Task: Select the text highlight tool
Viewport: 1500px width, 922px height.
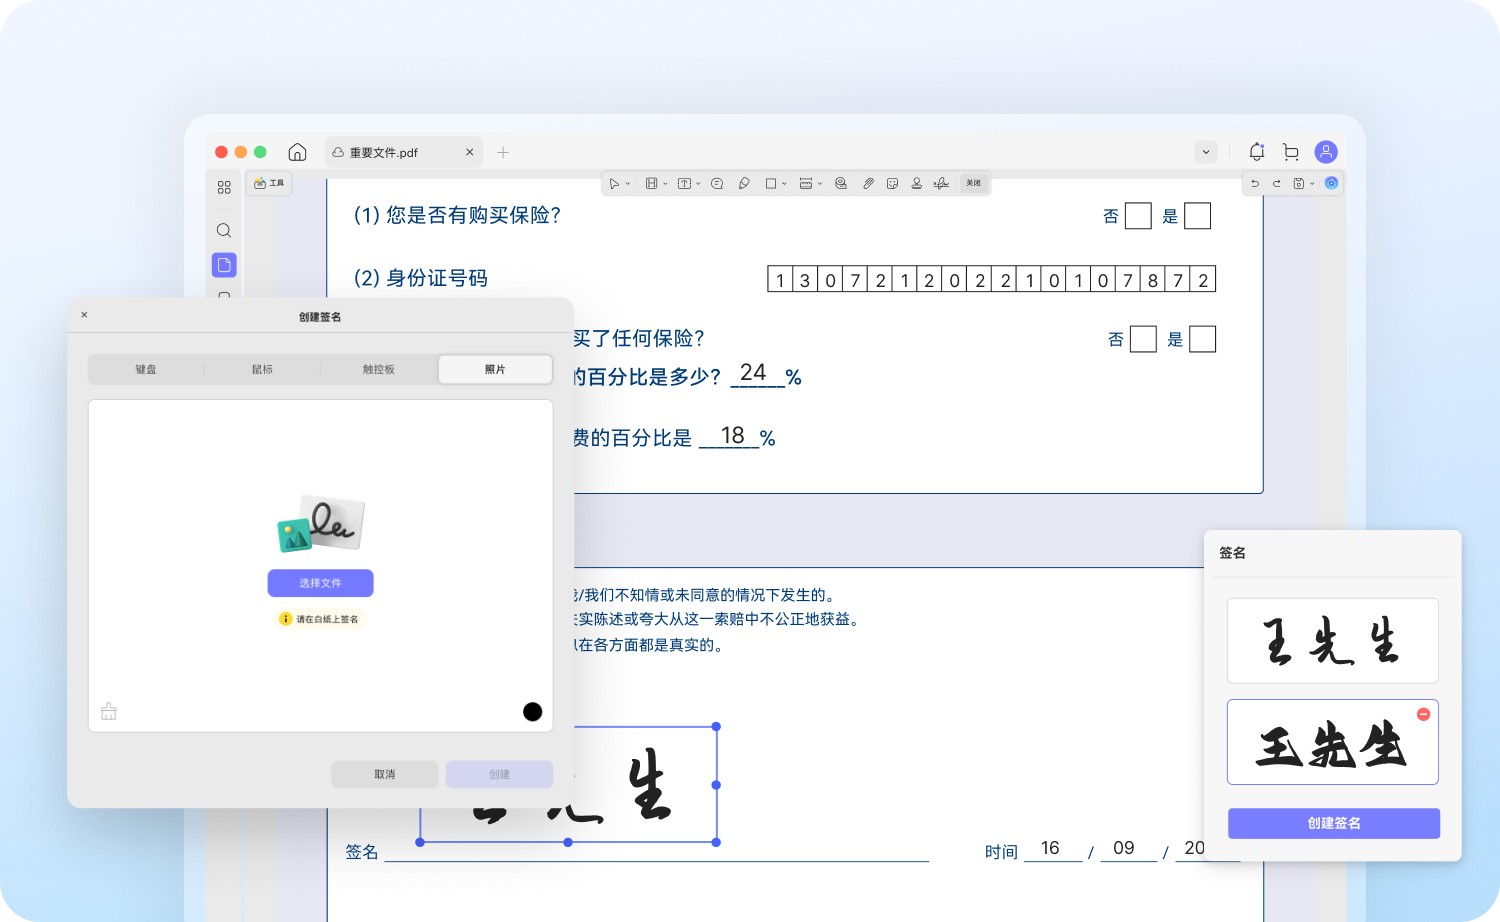Action: coord(651,183)
